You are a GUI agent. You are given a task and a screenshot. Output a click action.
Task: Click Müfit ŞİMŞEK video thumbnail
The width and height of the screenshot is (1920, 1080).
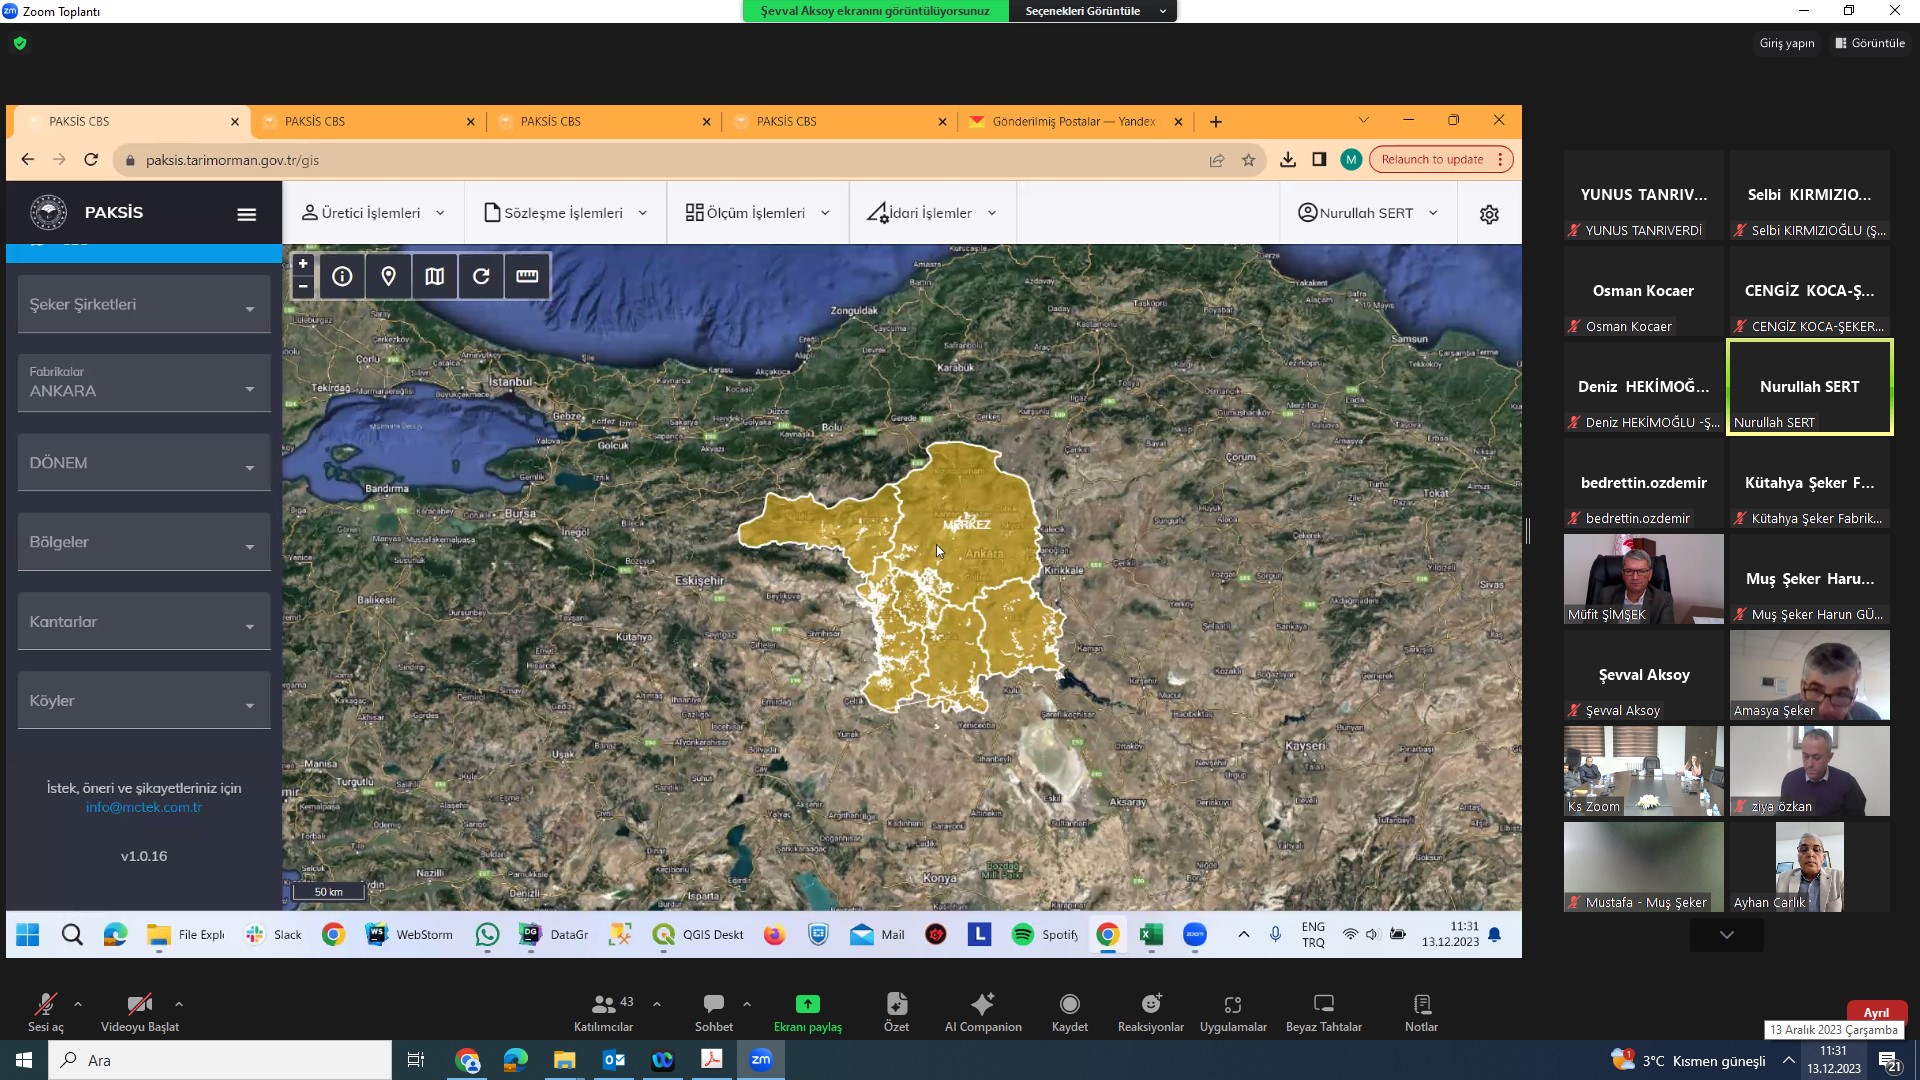click(1643, 578)
